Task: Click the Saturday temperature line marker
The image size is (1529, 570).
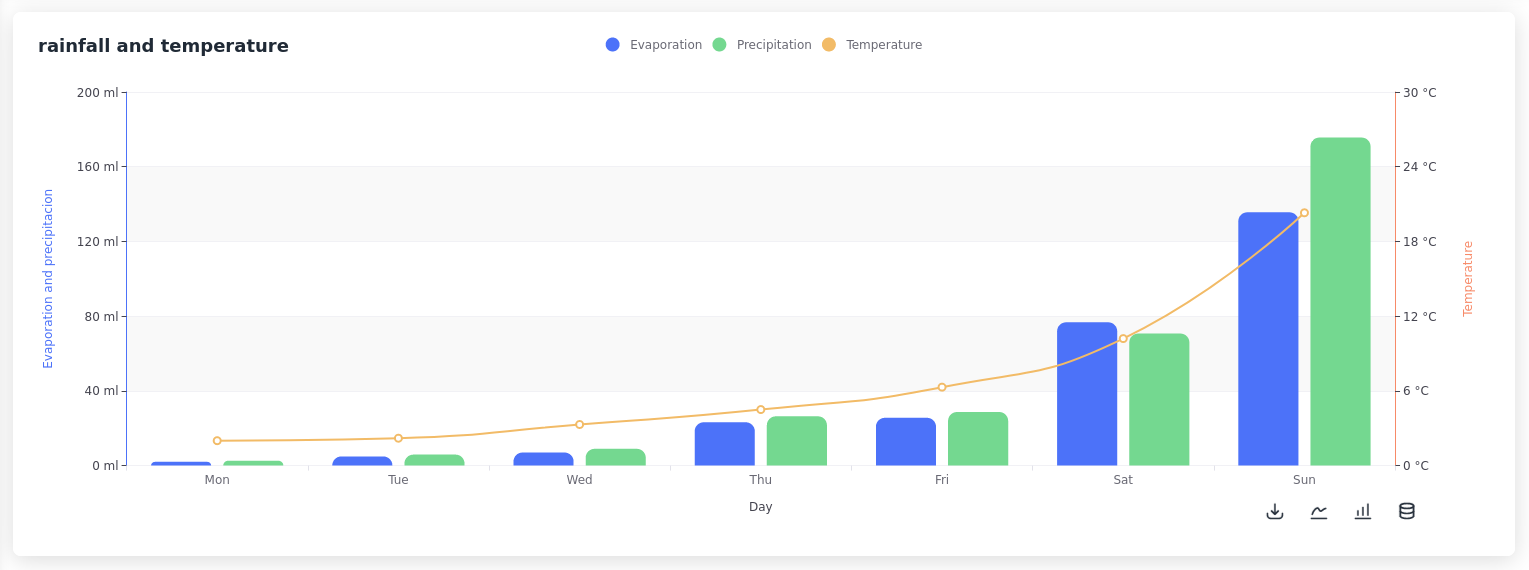Action: click(x=1123, y=339)
